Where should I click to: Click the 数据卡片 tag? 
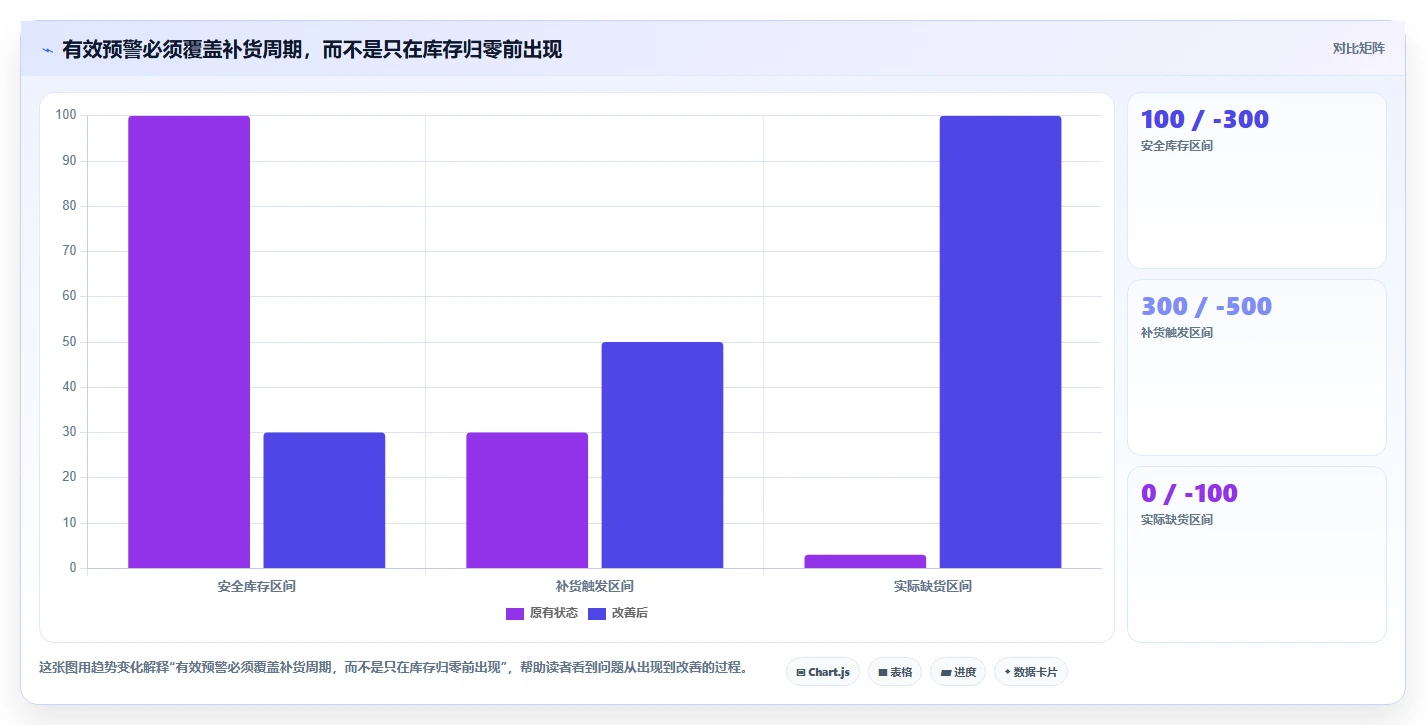point(1031,672)
